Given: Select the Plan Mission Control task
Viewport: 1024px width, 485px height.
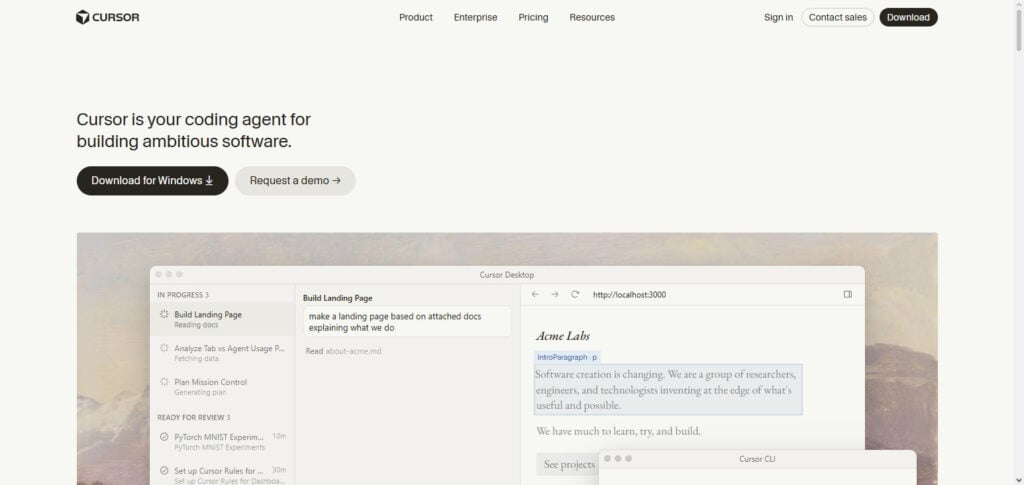Looking at the screenshot, I should (223, 387).
